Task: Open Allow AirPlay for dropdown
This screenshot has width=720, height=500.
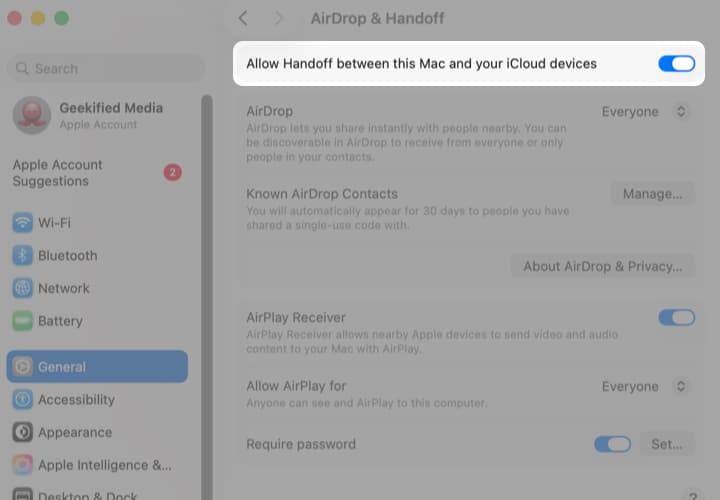Action: [644, 387]
